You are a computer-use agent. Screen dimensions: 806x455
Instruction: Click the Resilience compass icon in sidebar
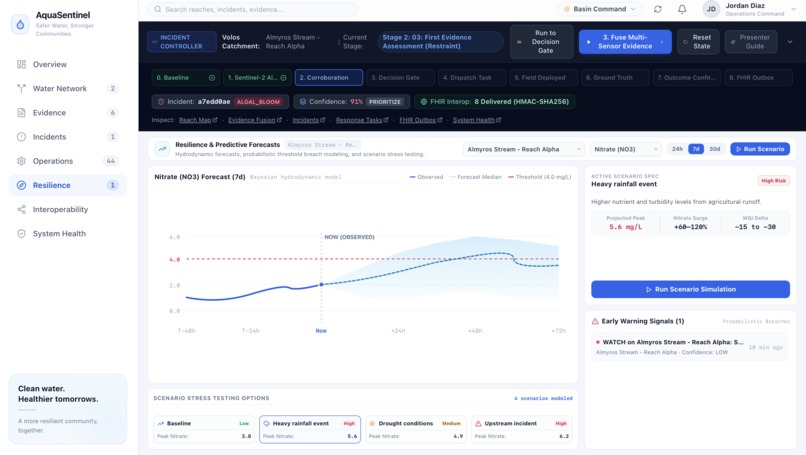21,185
